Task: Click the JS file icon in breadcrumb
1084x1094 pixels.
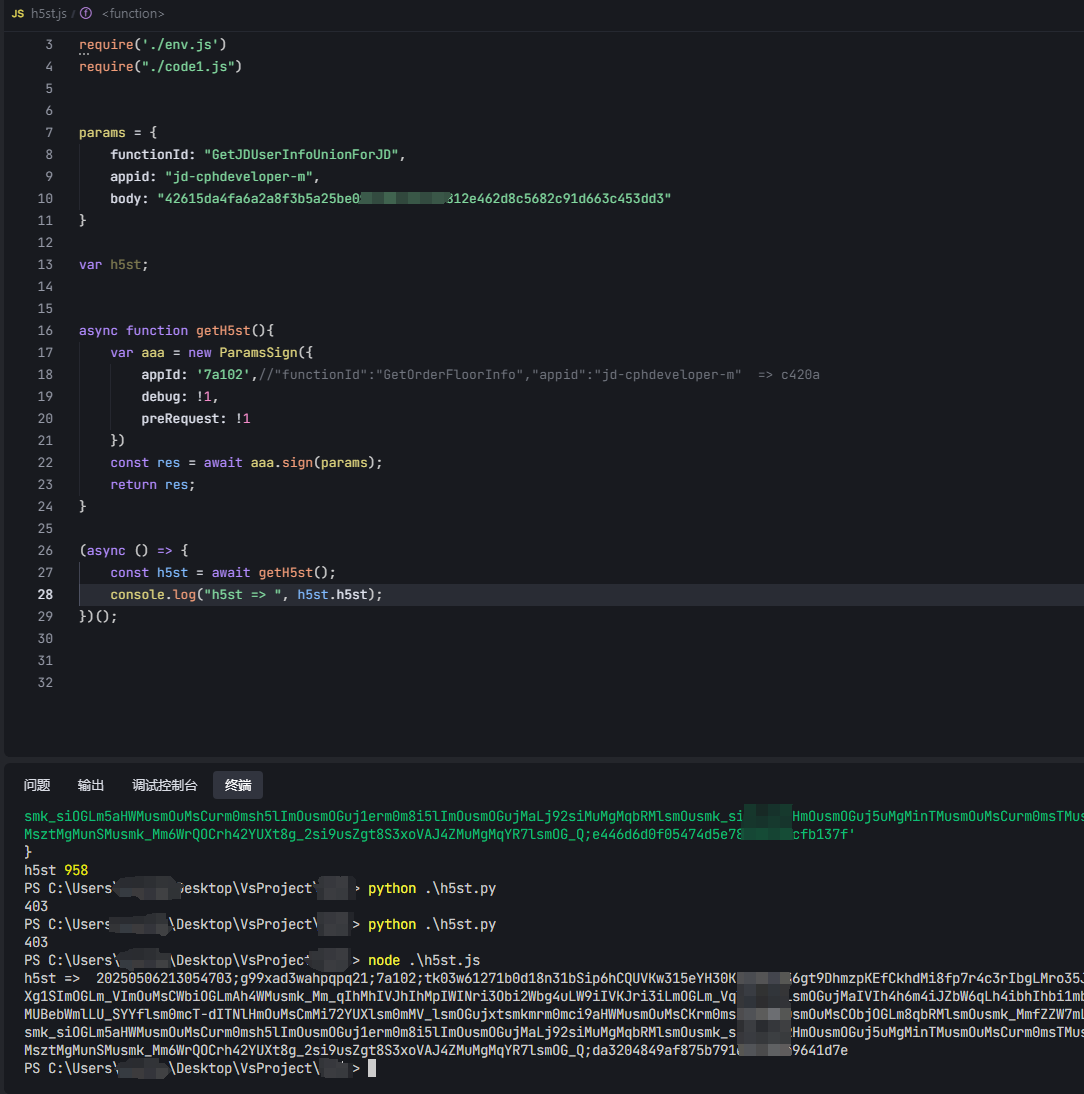Action: coord(18,14)
